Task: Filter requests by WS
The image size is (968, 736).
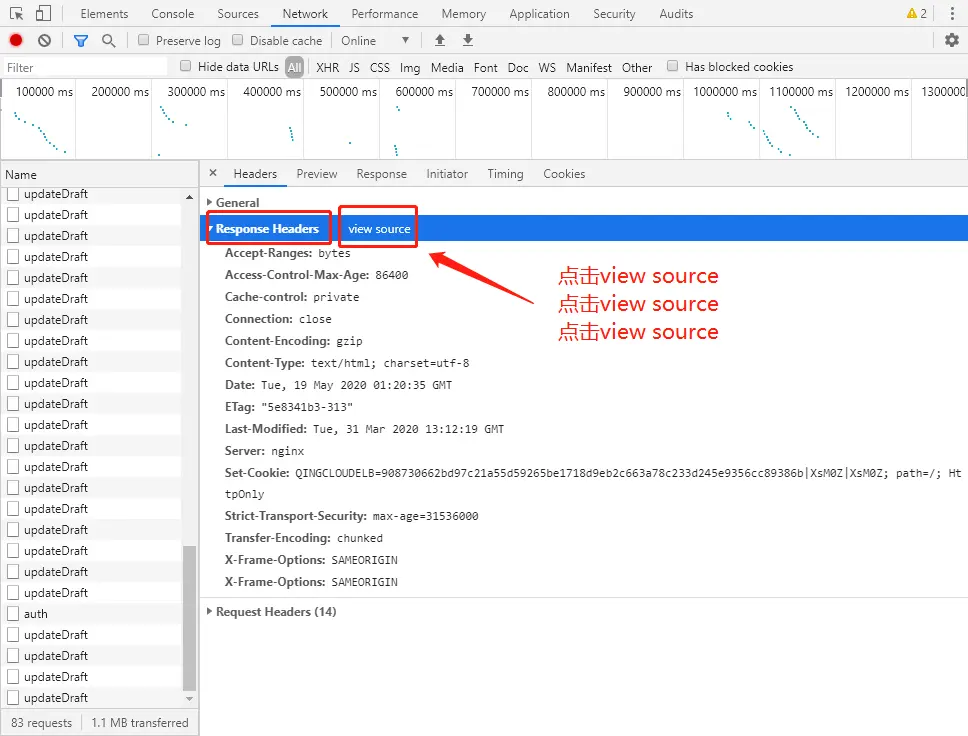Action: coord(547,67)
